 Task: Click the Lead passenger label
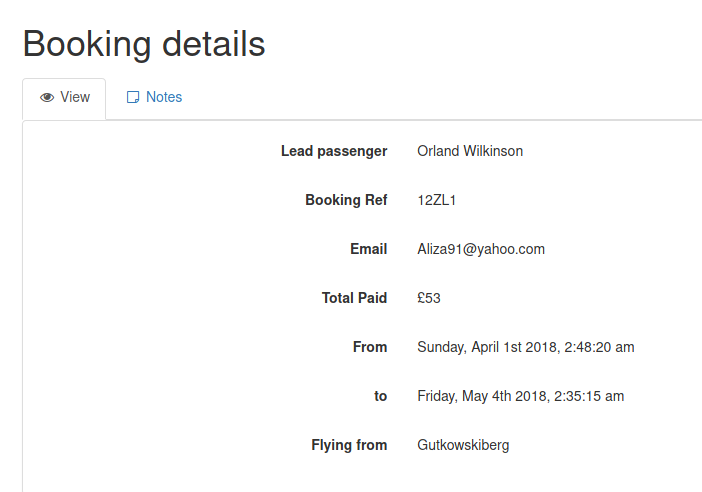tap(334, 151)
